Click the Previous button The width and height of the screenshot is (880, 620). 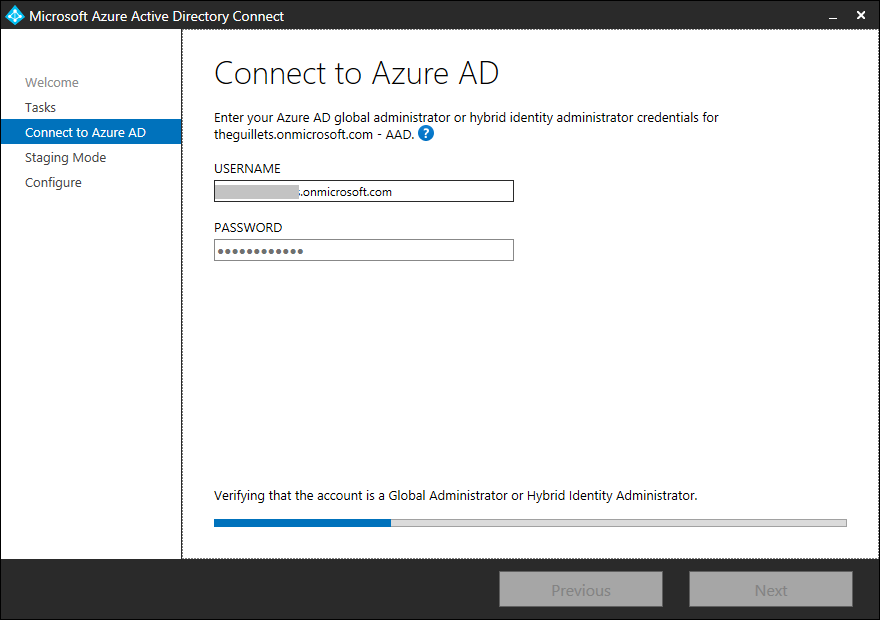click(581, 589)
